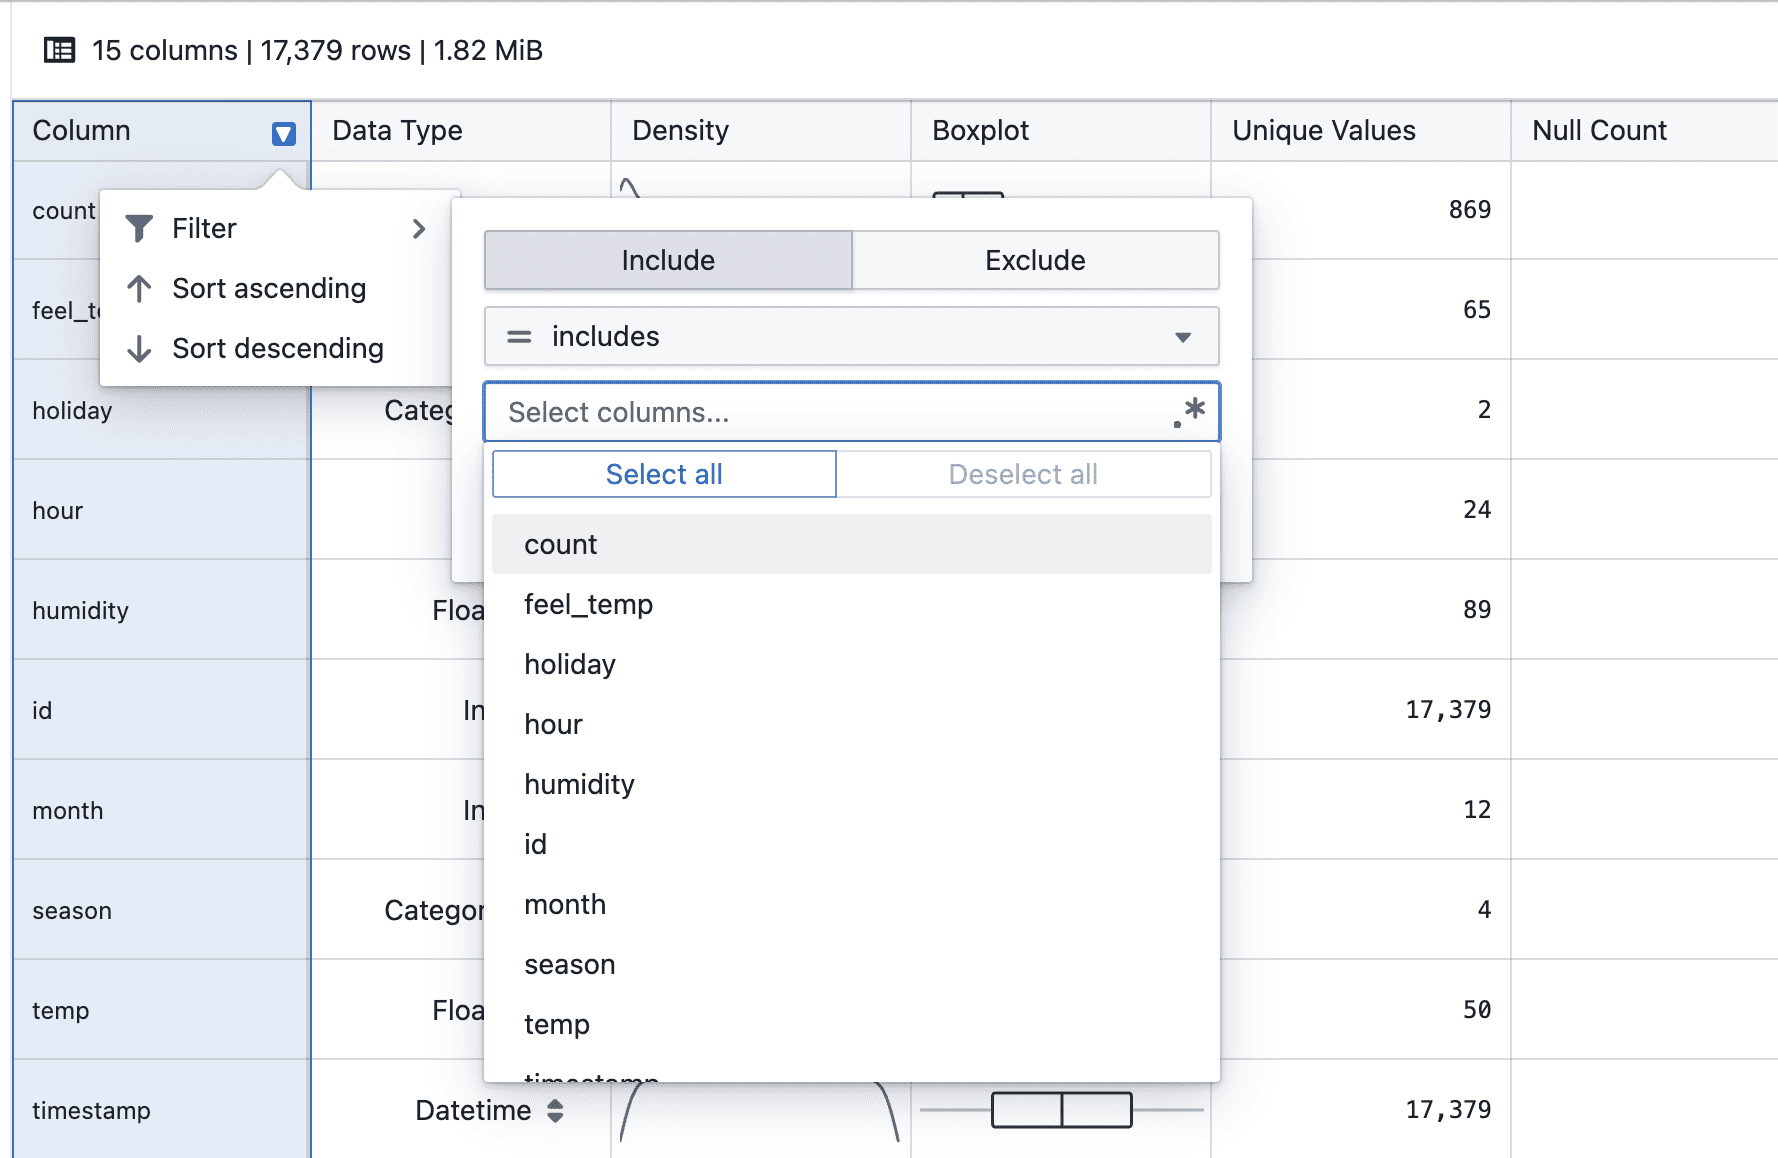This screenshot has height=1158, width=1778.
Task: Click the Column header filter funnel icon
Action: 284,133
